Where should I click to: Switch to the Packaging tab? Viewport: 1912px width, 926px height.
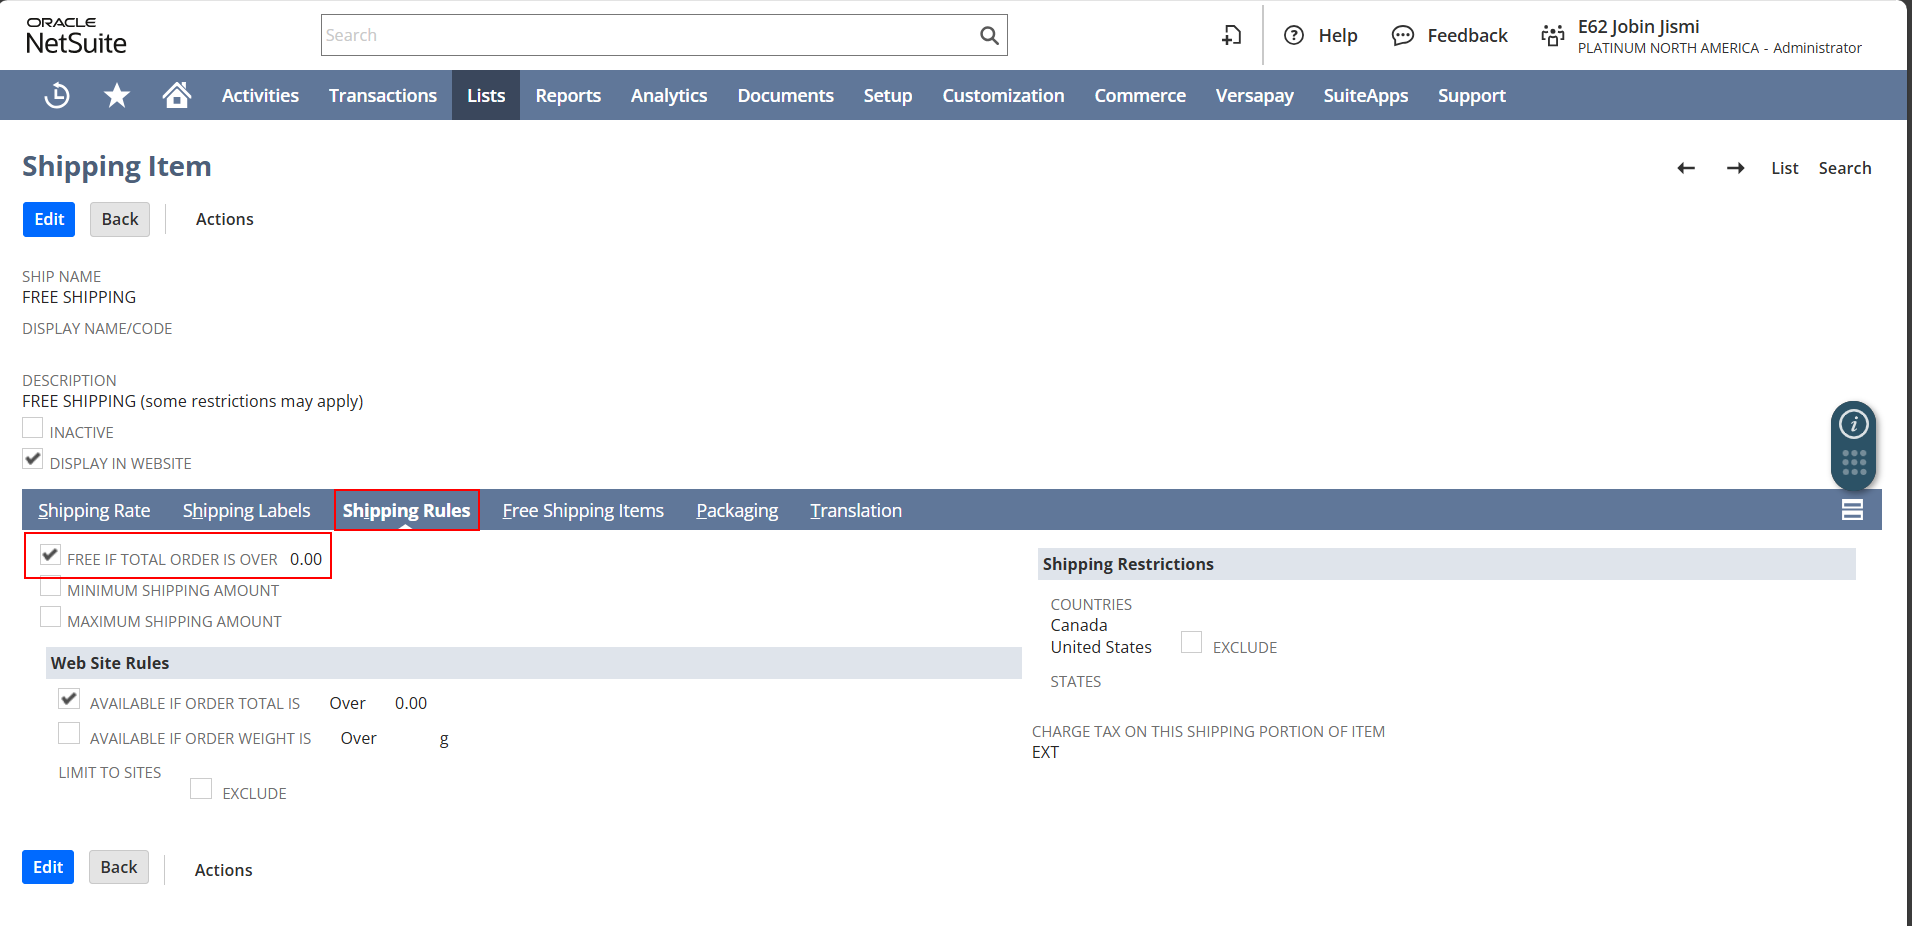[x=736, y=510]
